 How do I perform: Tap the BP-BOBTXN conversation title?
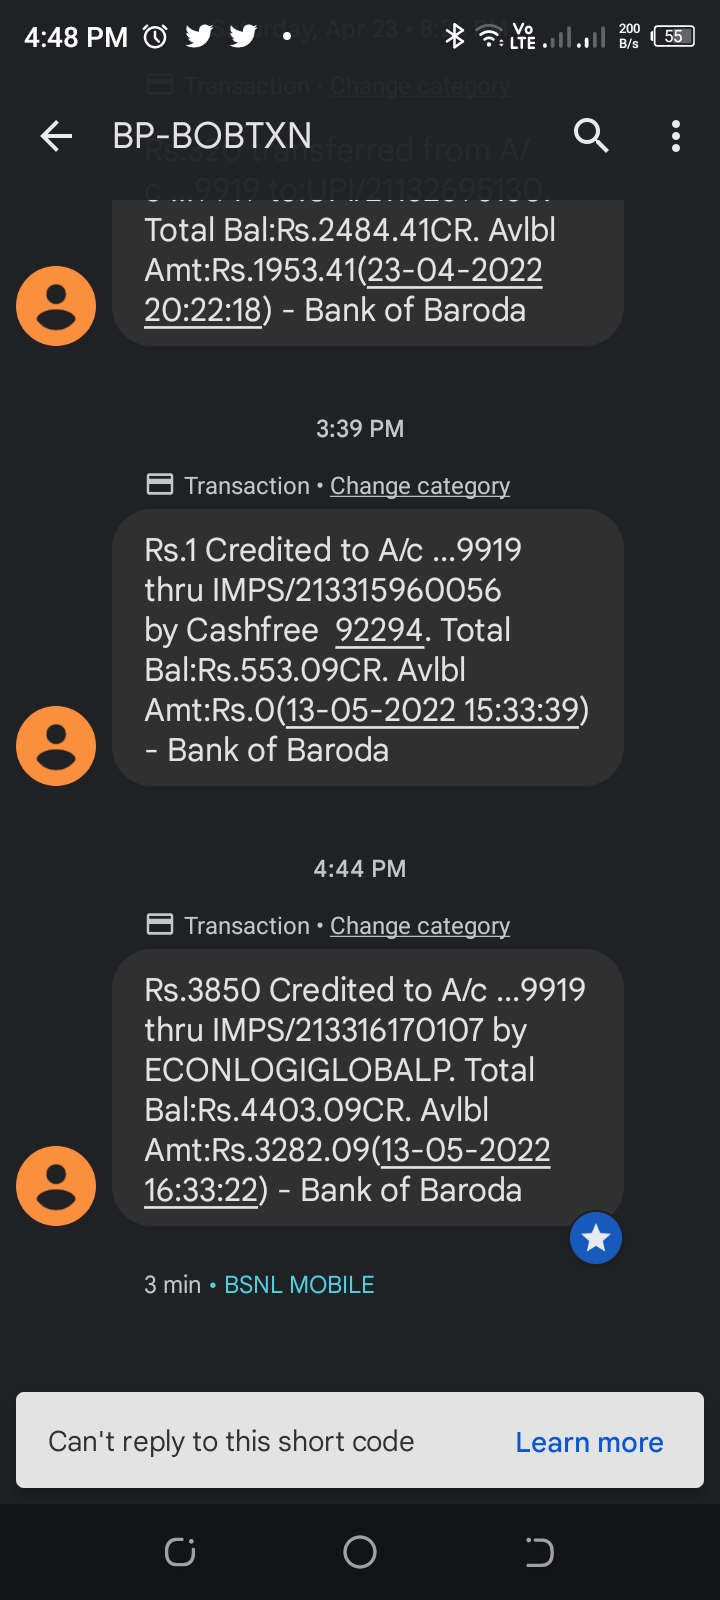pos(212,136)
